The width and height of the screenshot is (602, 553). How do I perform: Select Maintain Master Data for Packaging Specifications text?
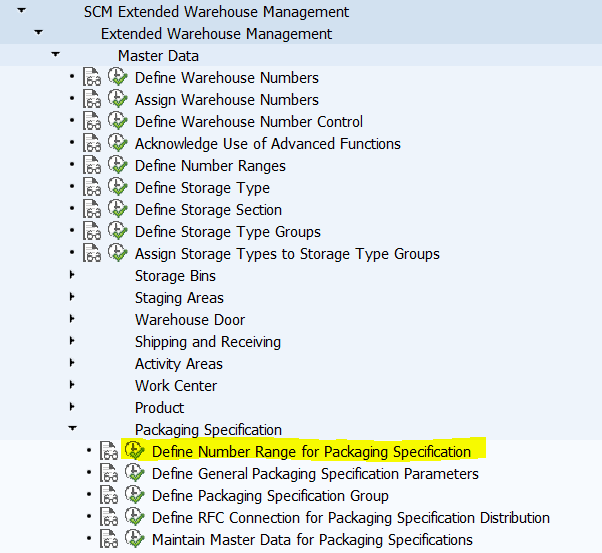[x=313, y=540]
